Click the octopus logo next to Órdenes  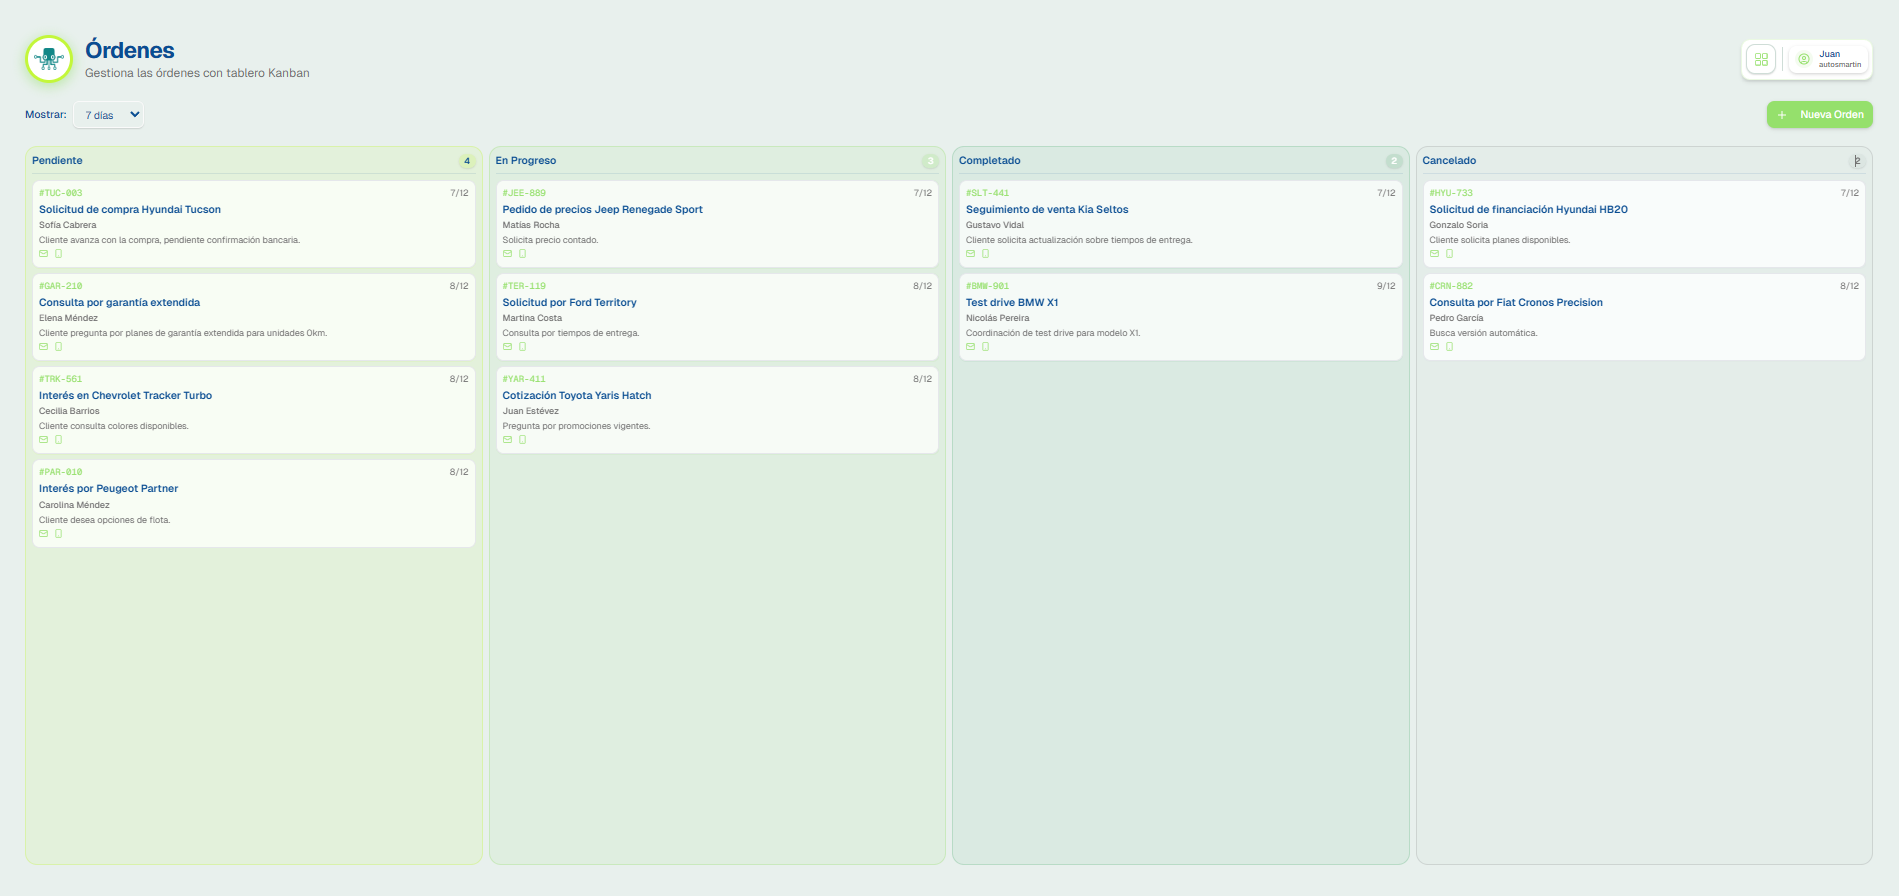49,59
